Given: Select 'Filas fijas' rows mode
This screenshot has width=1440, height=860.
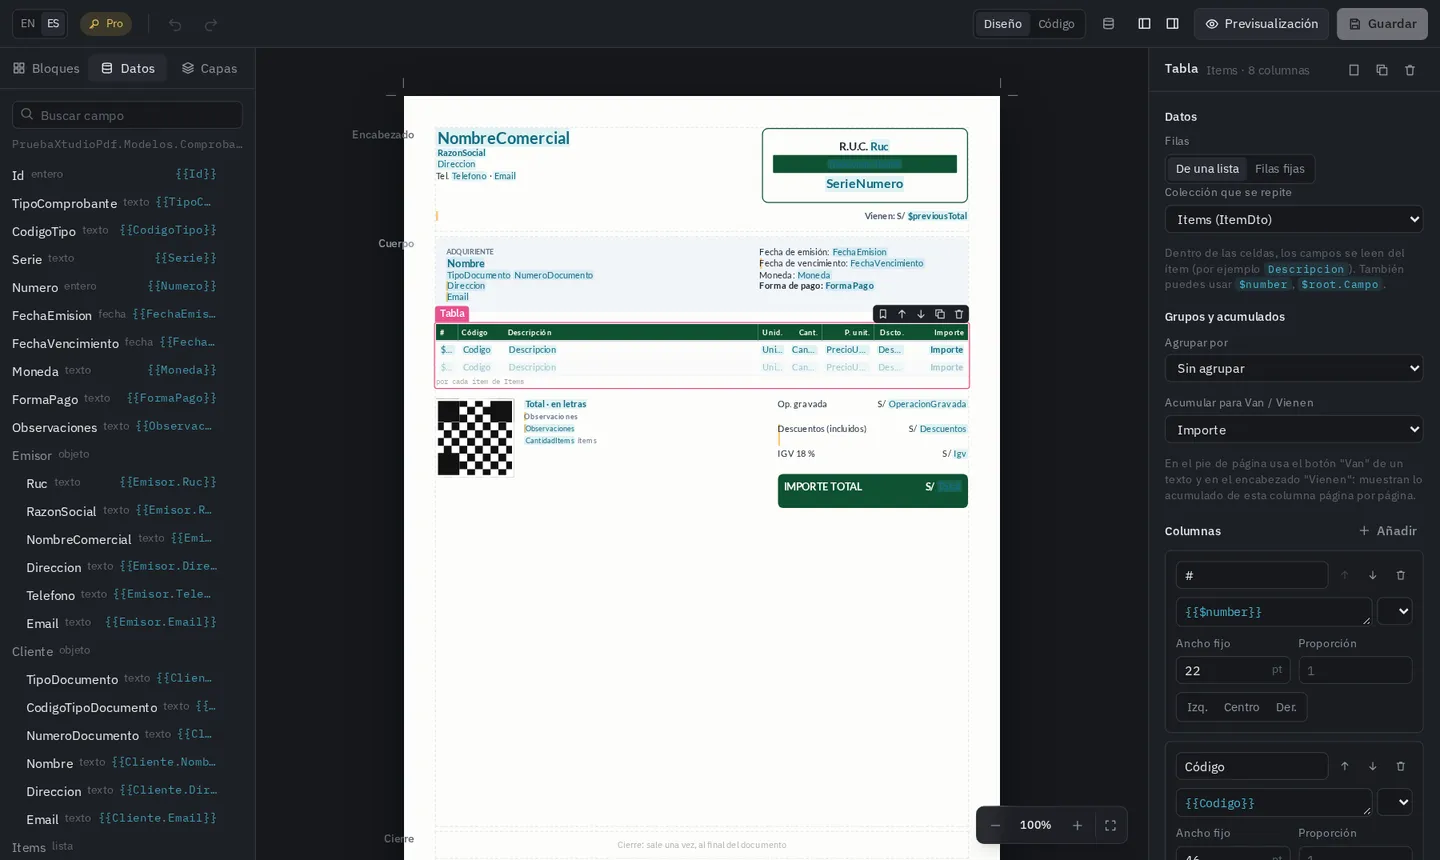Looking at the screenshot, I should (x=1280, y=169).
